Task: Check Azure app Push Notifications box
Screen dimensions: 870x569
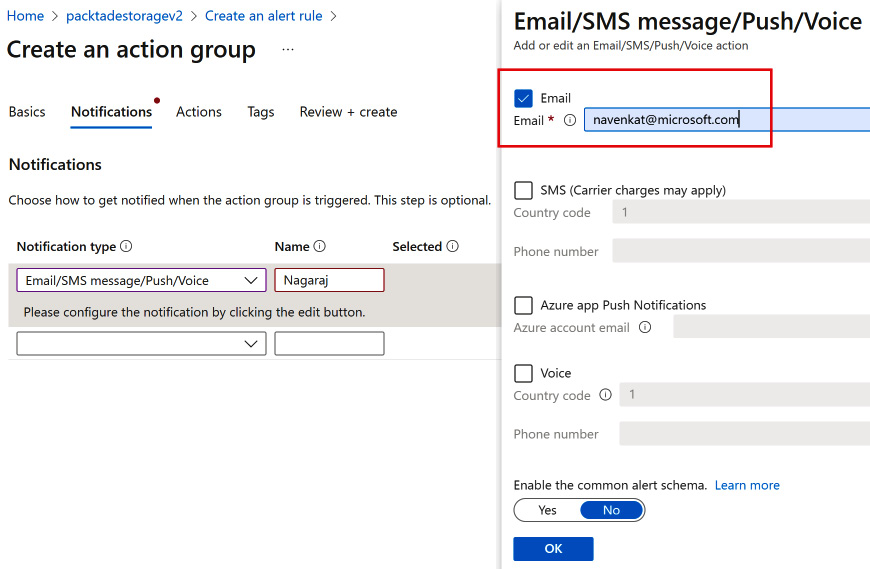Action: coord(523,305)
